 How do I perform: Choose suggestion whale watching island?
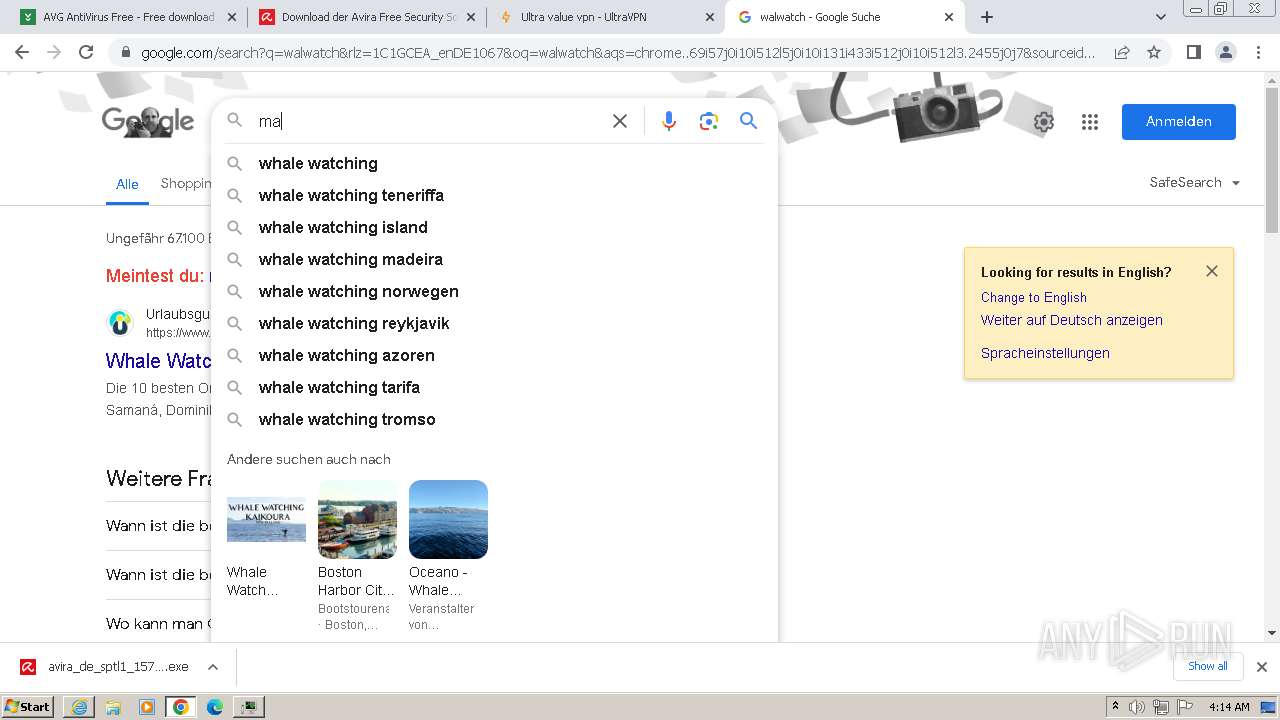click(x=494, y=227)
